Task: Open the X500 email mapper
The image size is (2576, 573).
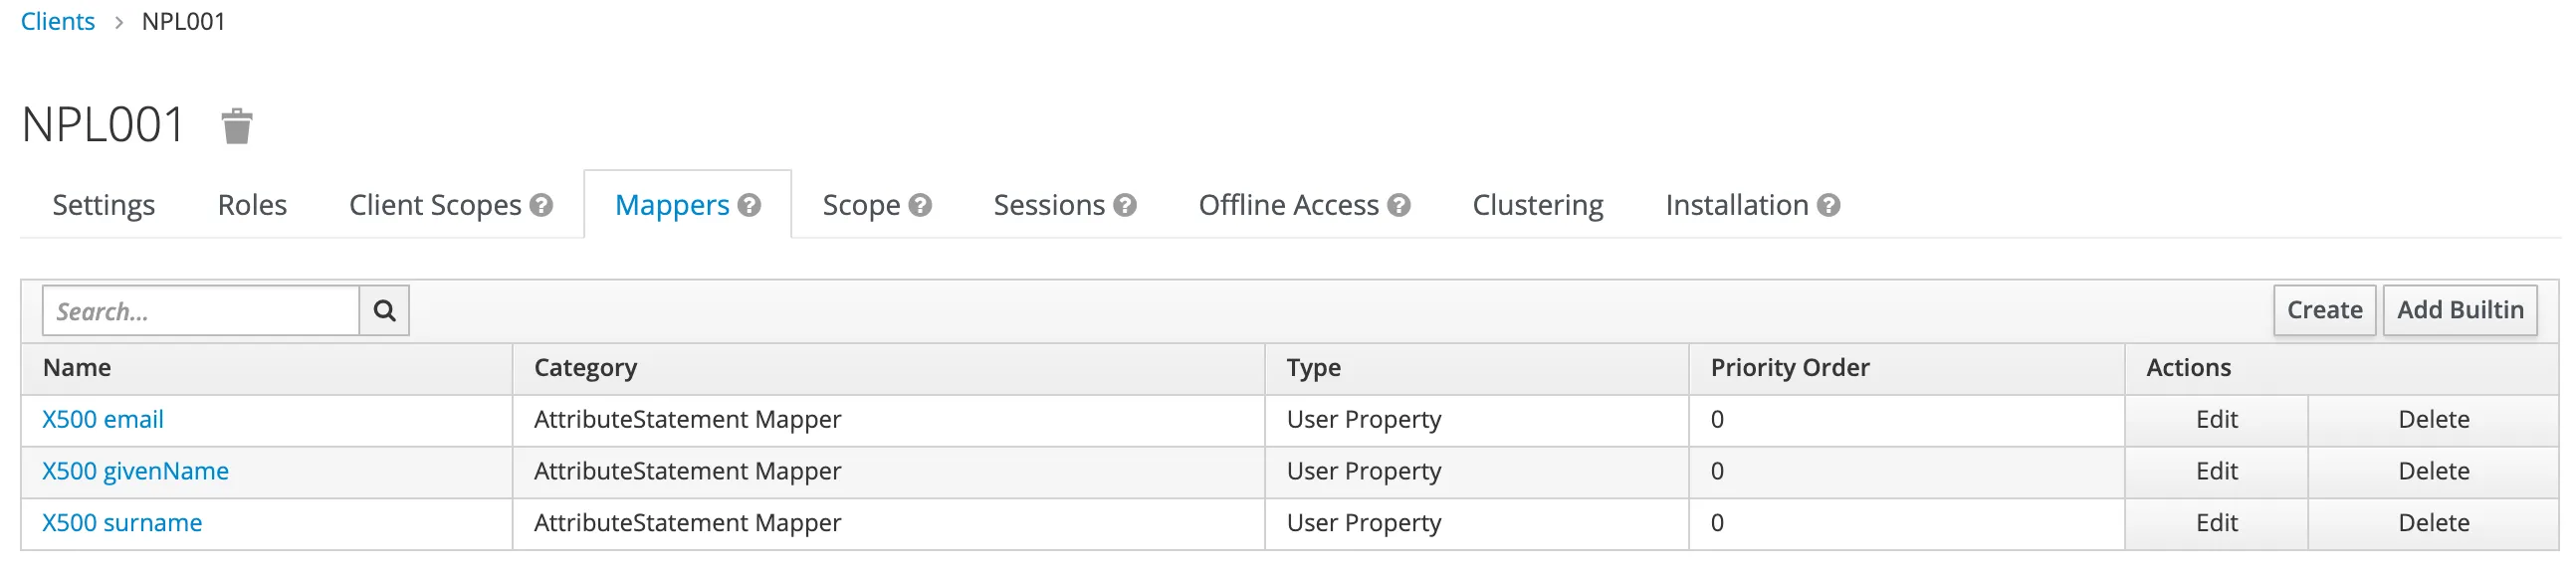Action: pos(102,419)
